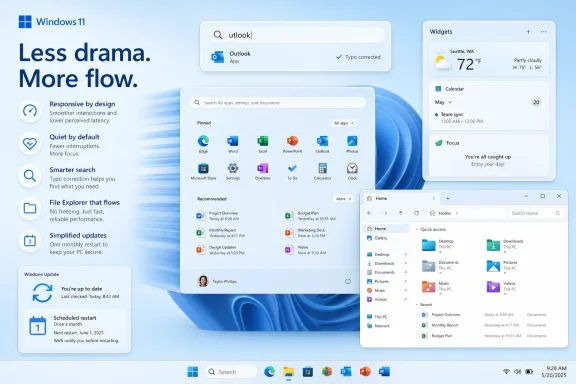Click Windows Start button on taskbar
This screenshot has height=384, width=576.
(192, 372)
